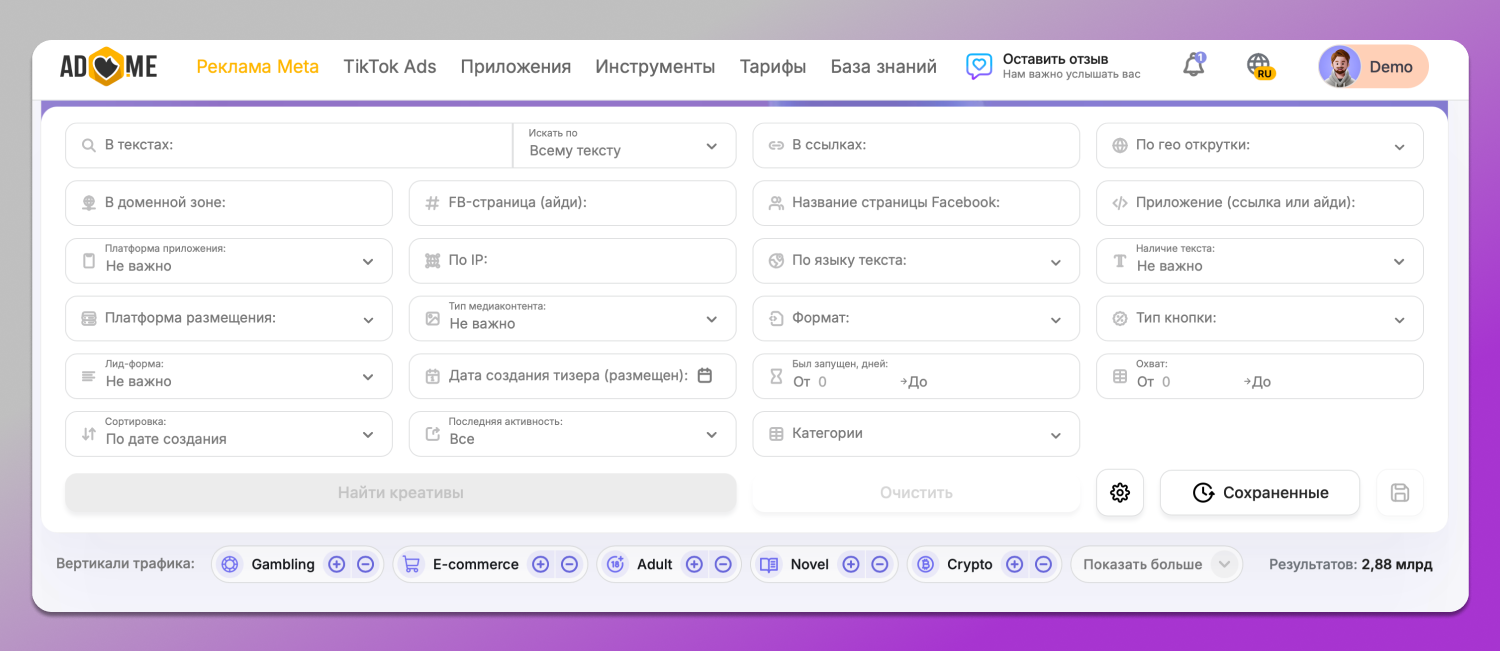Image resolution: width=1500 pixels, height=651 pixels.
Task: Click the feedback heart chat icon
Action: click(978, 67)
